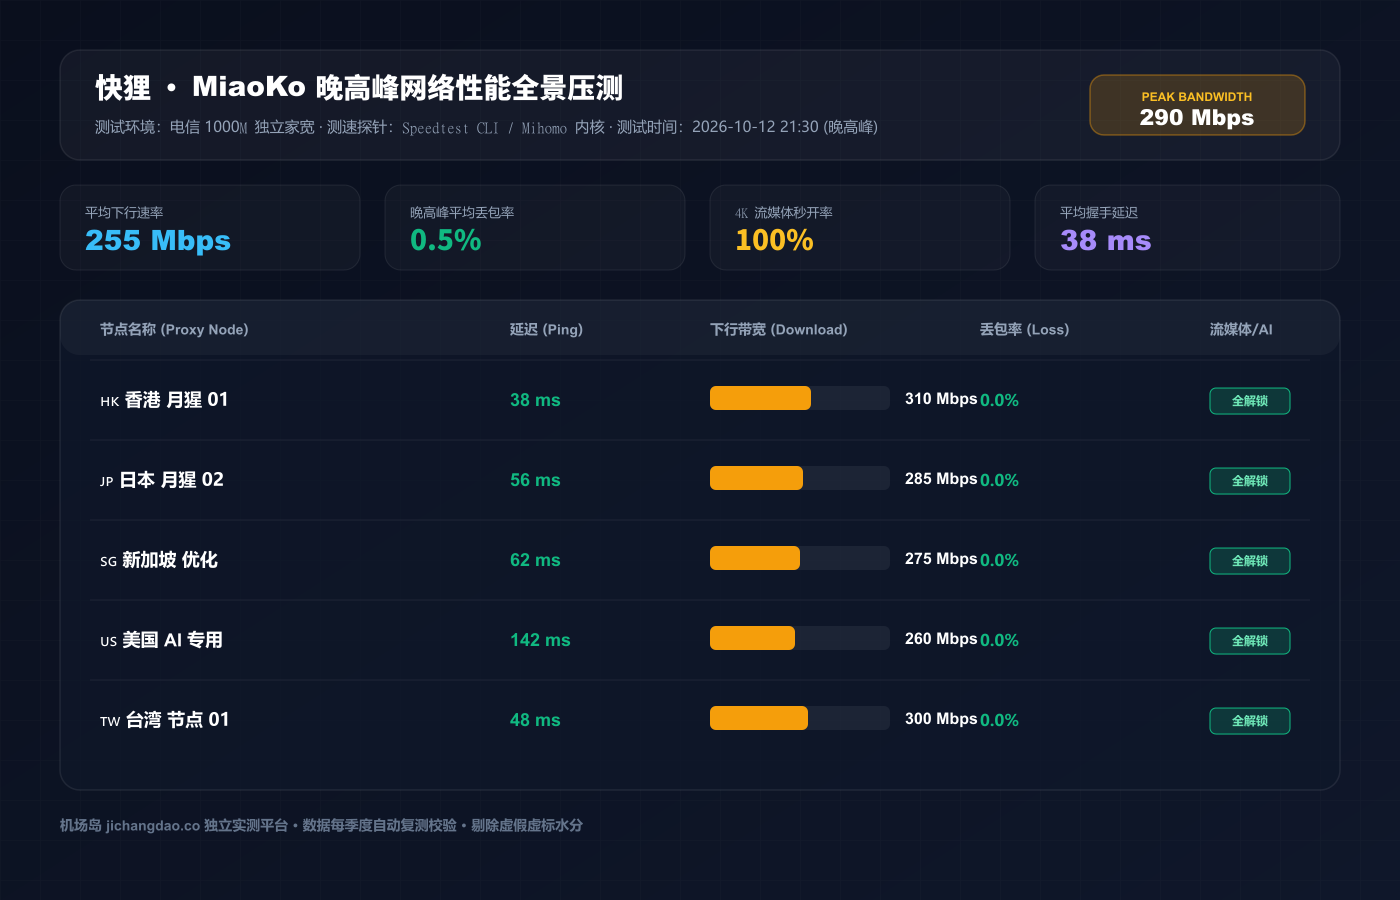Screen dimensions: 1400x900
Task: Click the 全解锁 badge in TW 台湾 row
Action: (x=1250, y=721)
